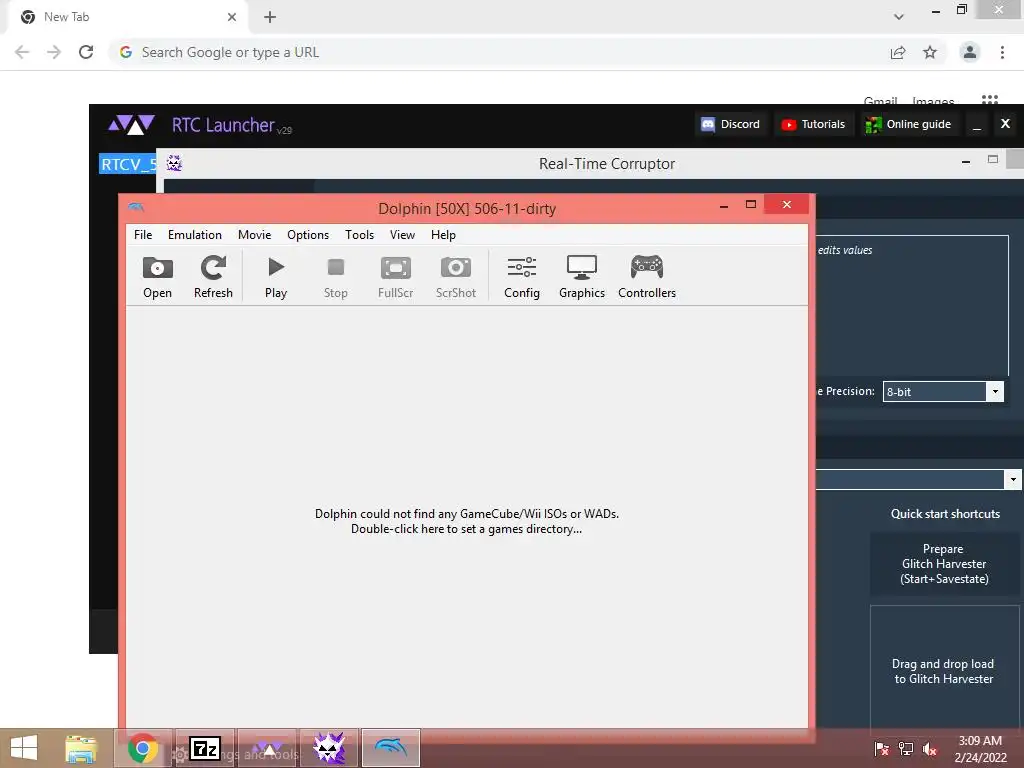Open the Chrome tab search chevron

tap(899, 17)
